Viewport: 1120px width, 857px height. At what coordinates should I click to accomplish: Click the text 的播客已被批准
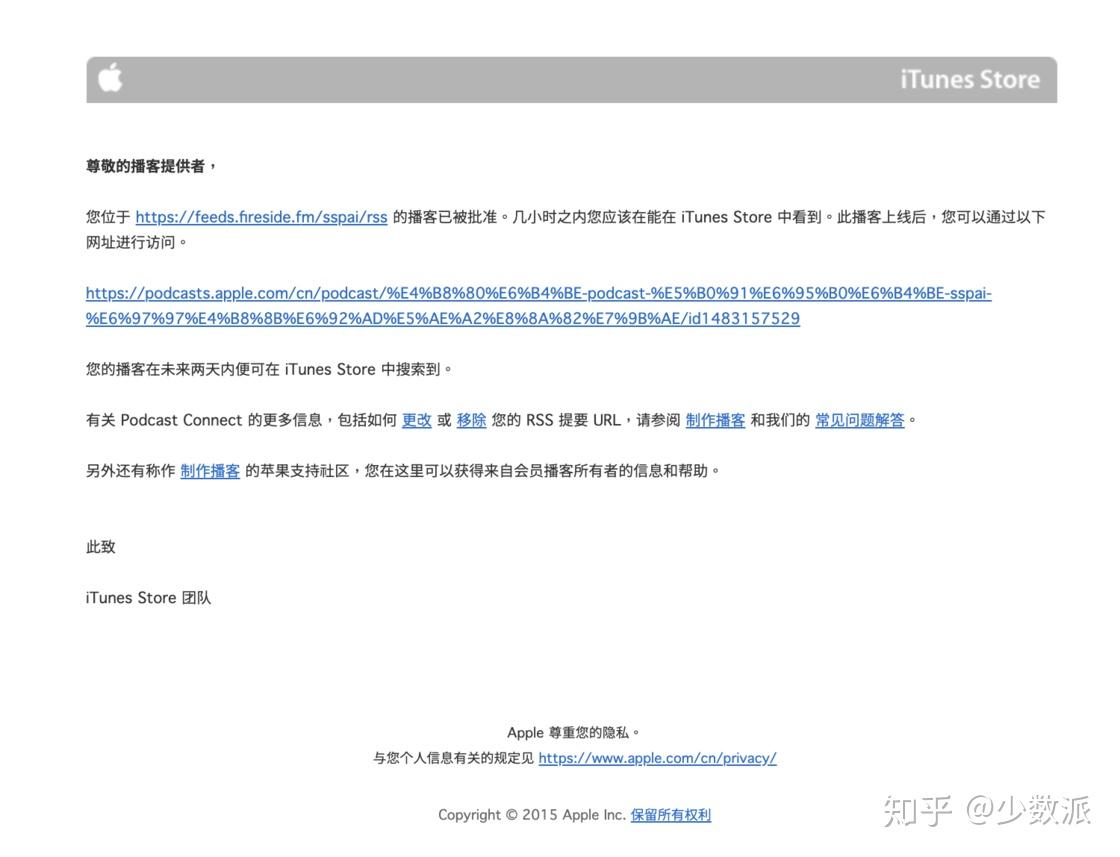point(445,217)
